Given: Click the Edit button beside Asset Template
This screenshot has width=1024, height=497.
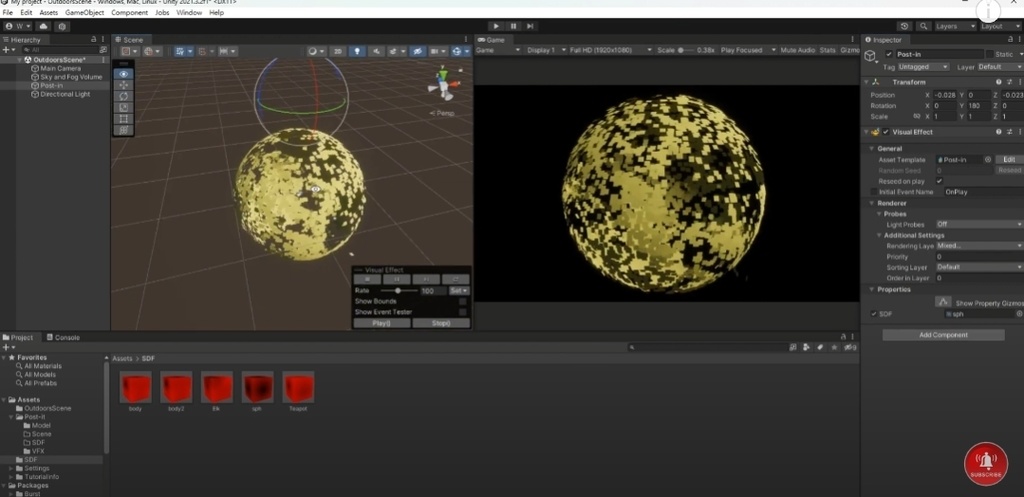Looking at the screenshot, I should (1009, 160).
